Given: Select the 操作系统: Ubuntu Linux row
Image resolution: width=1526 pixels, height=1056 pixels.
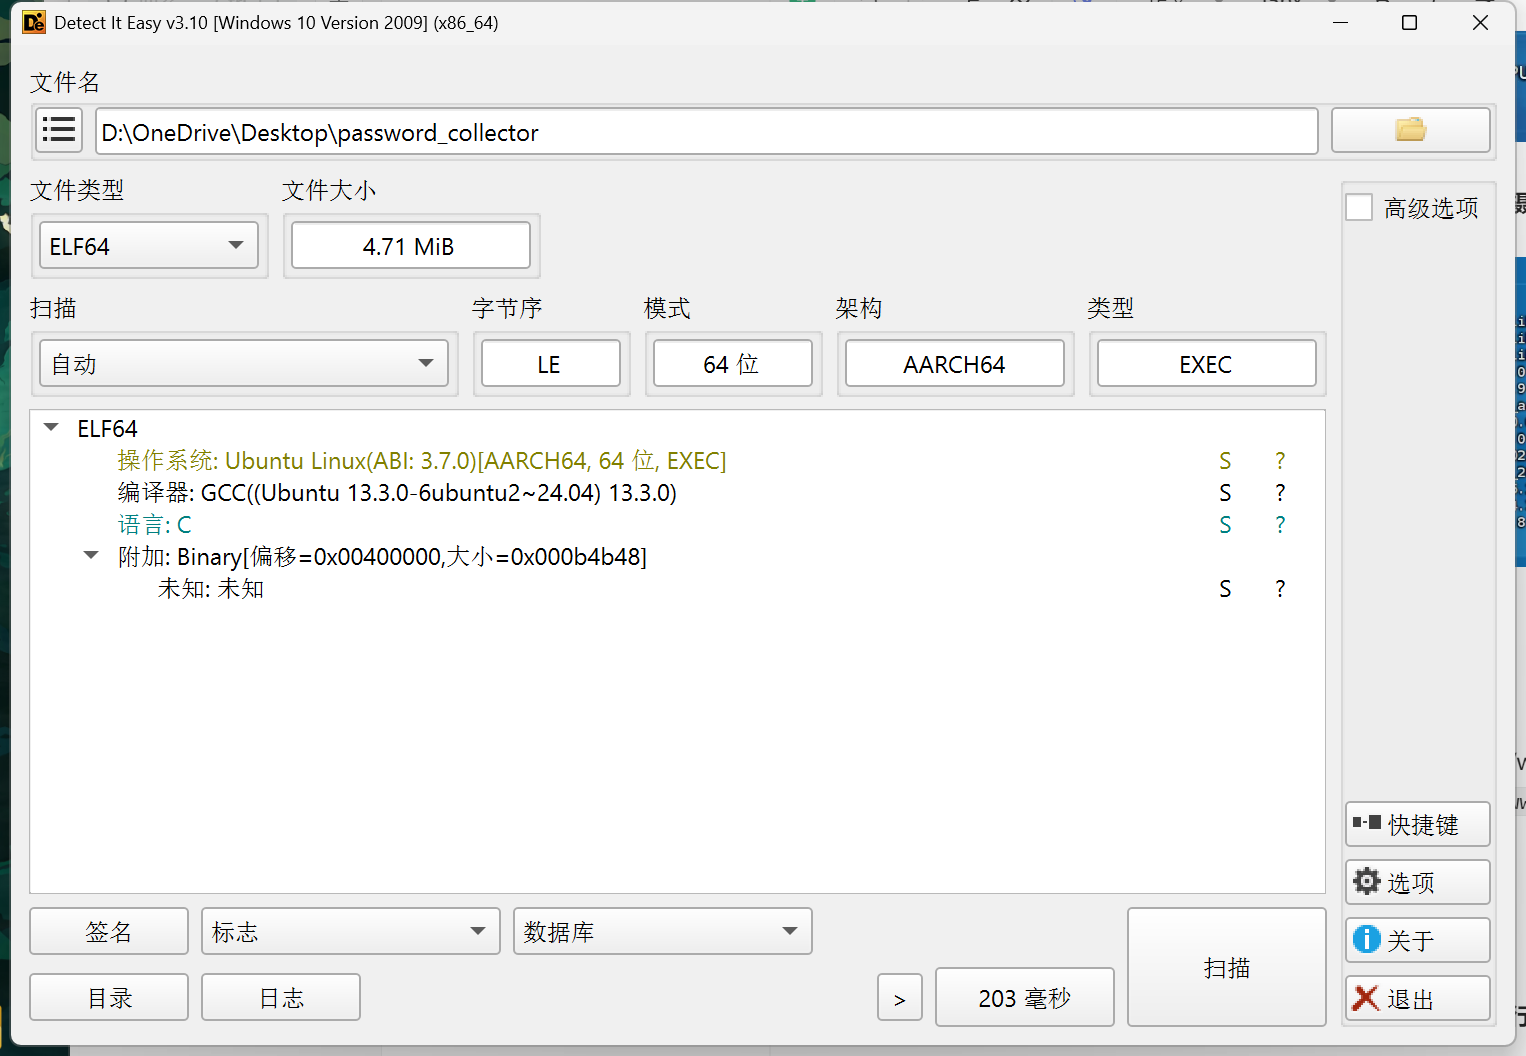Looking at the screenshot, I should [x=678, y=460].
